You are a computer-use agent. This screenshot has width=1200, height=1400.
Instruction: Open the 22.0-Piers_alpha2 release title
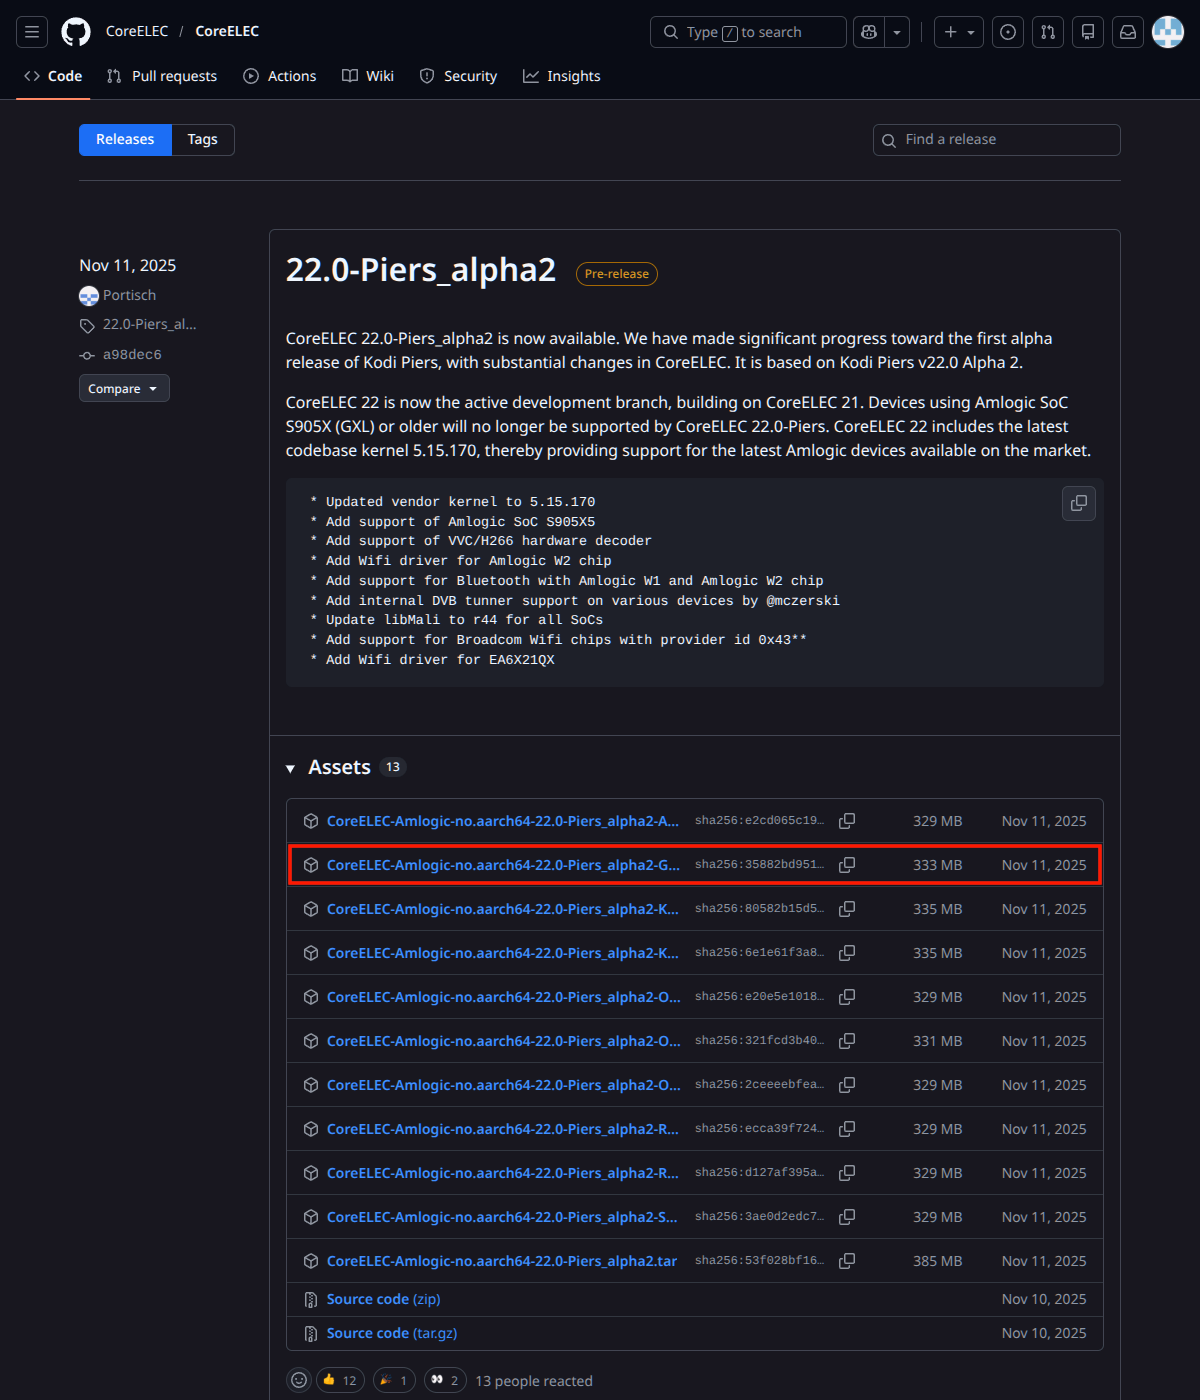pyautogui.click(x=421, y=270)
